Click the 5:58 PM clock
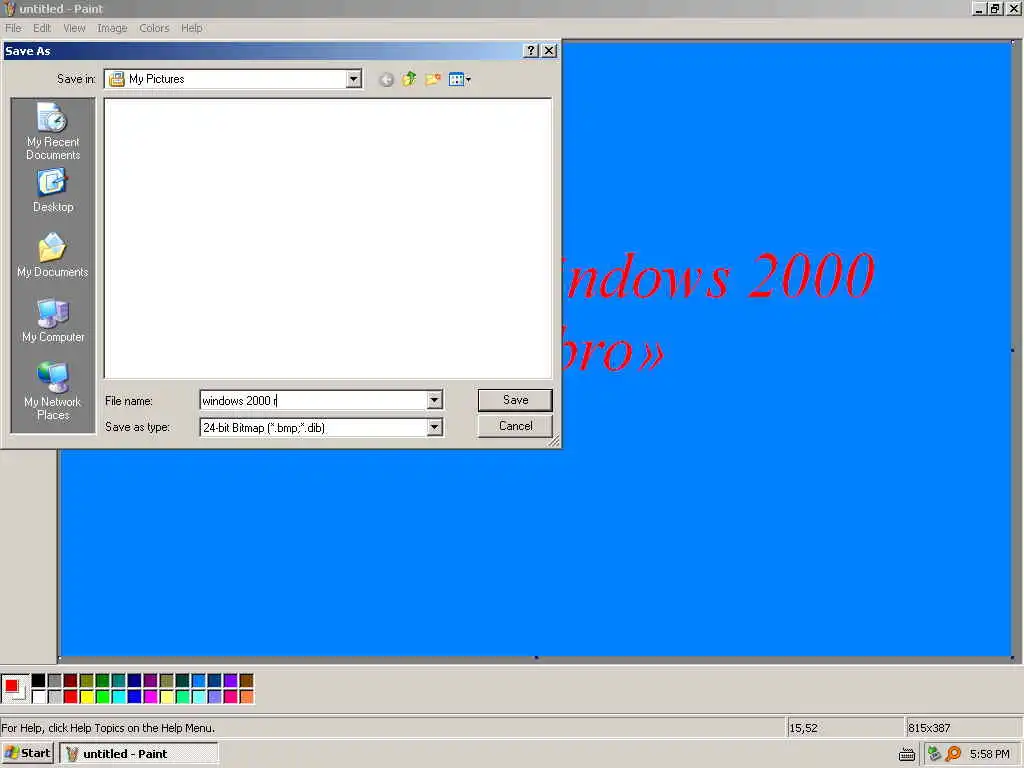 click(x=990, y=754)
